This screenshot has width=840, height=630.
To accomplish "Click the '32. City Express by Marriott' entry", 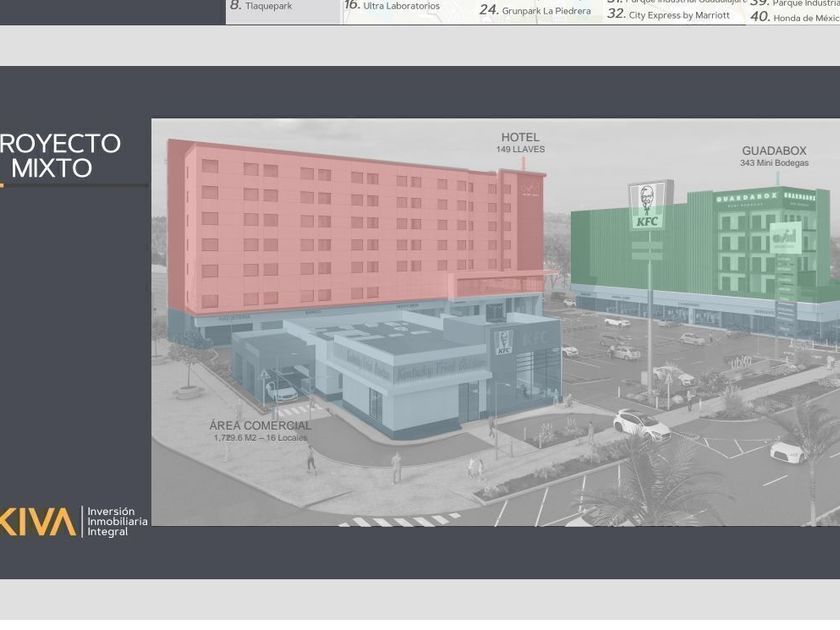I will pos(668,15).
